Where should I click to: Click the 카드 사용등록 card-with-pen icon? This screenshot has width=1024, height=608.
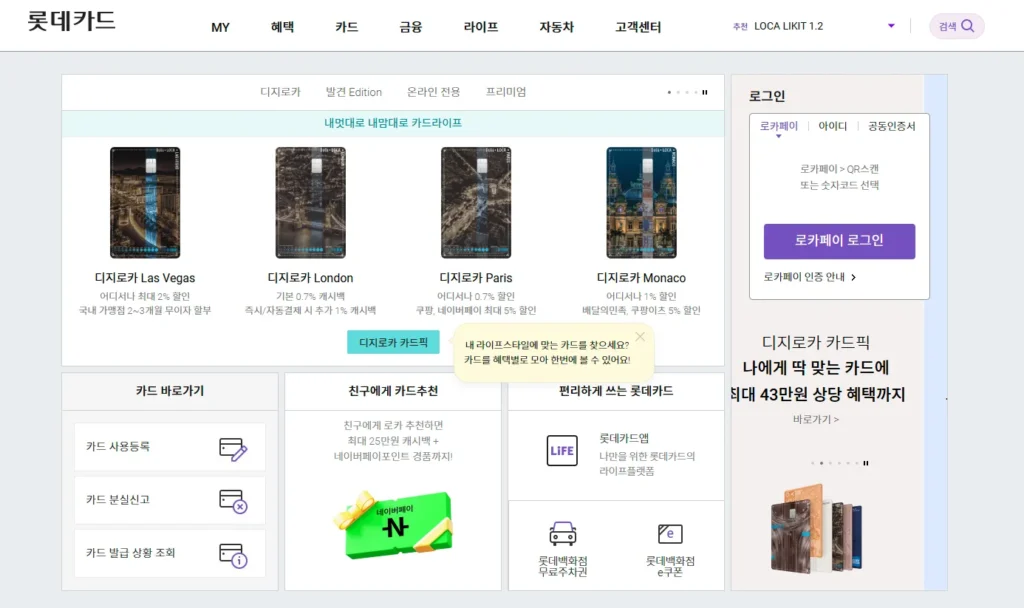[x=233, y=449]
